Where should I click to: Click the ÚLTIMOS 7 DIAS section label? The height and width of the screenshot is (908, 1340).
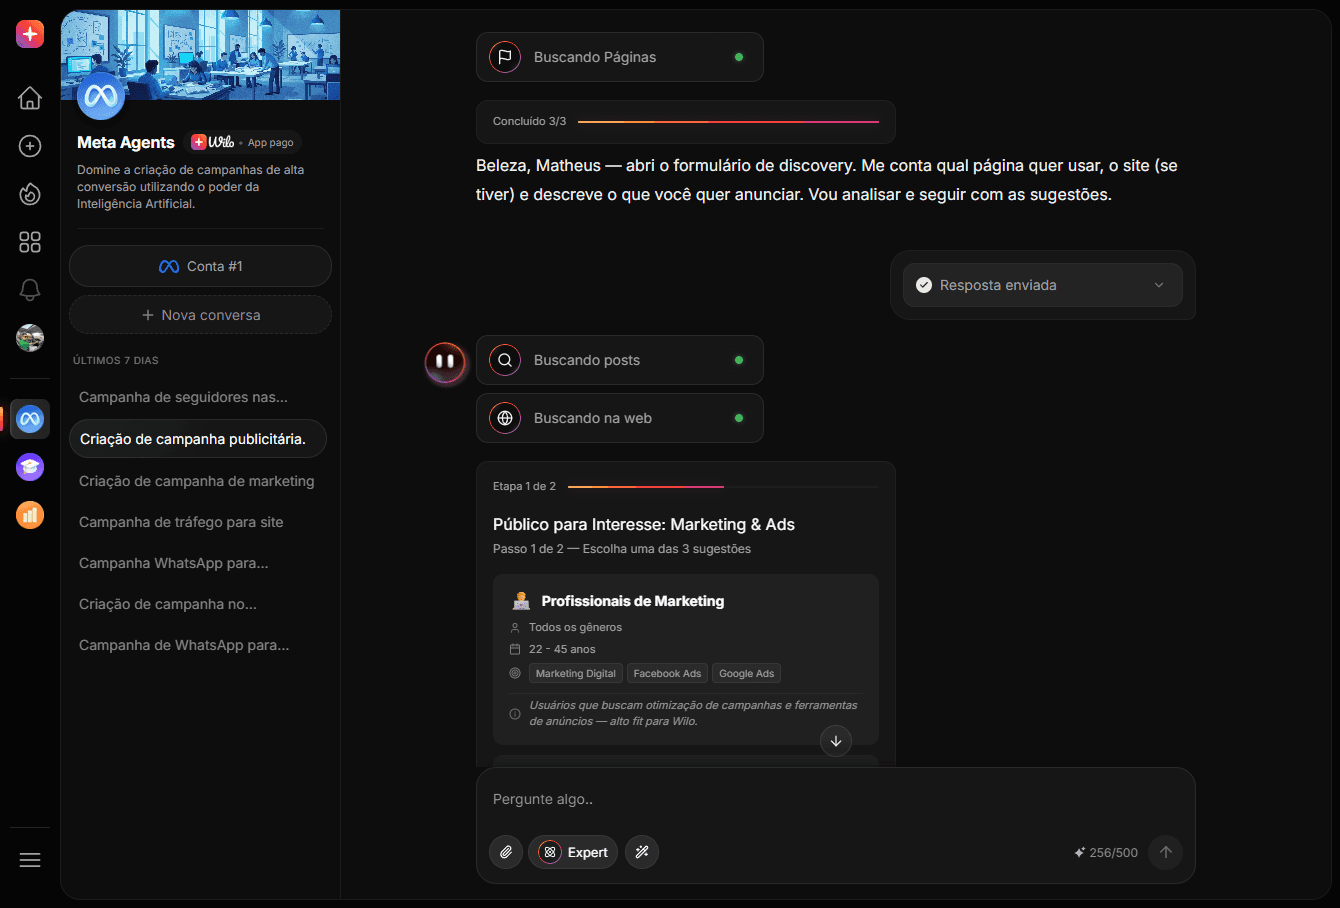(116, 360)
